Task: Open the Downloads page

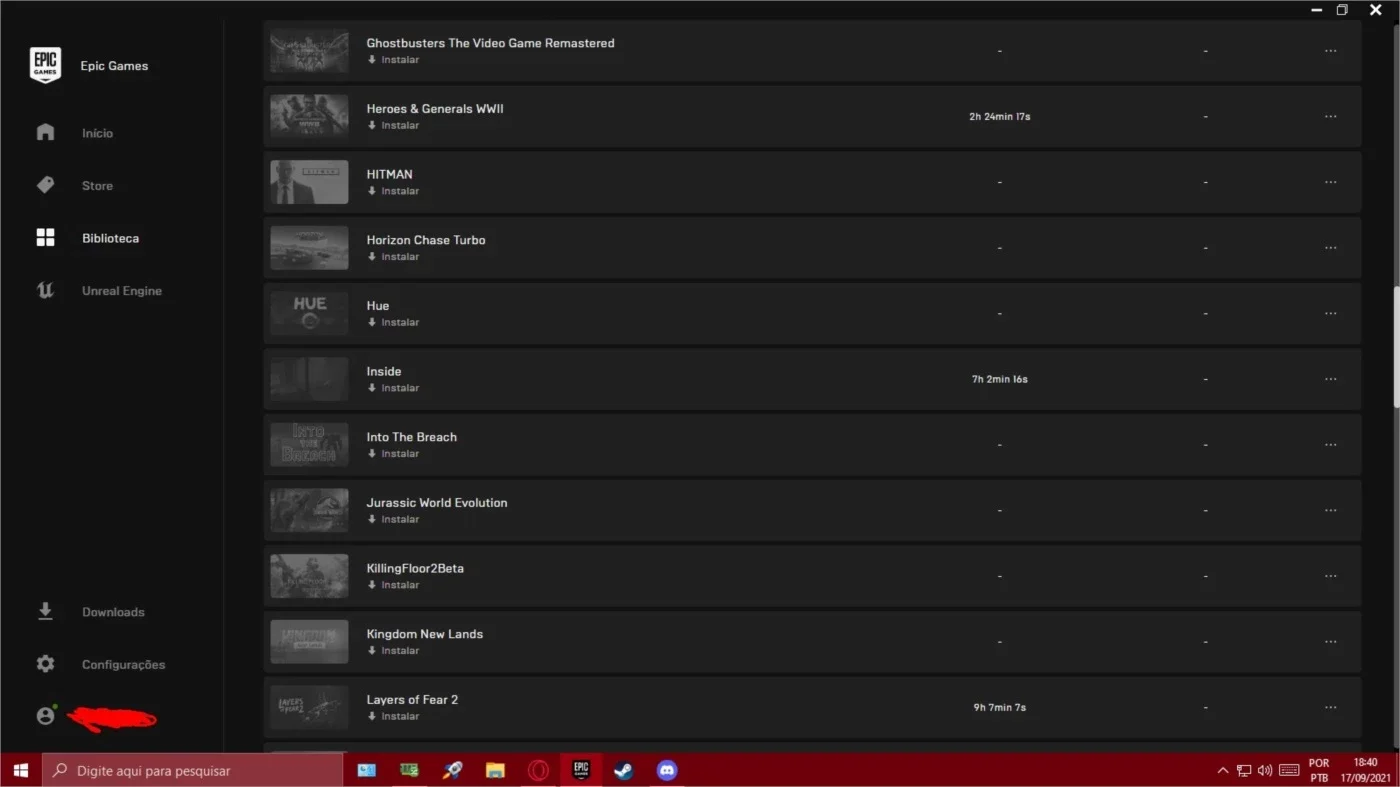Action: 113,612
